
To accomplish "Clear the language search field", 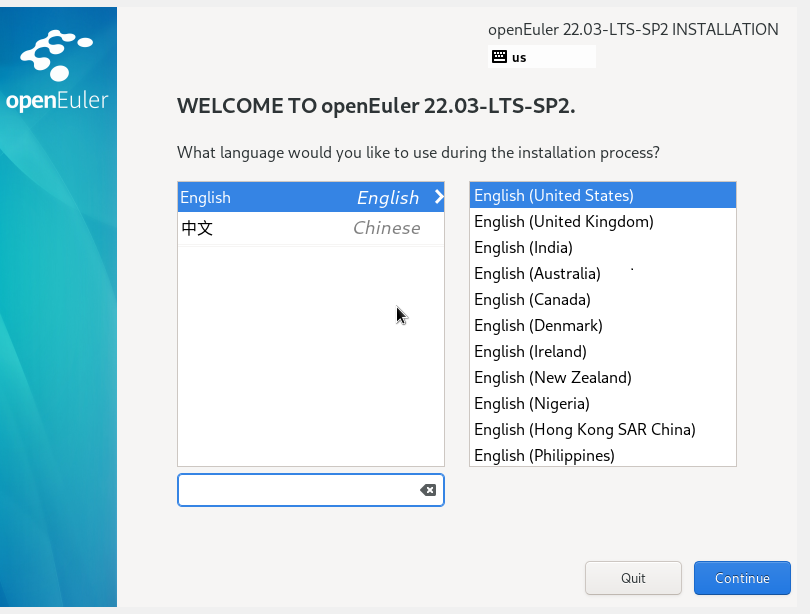I will point(428,490).
